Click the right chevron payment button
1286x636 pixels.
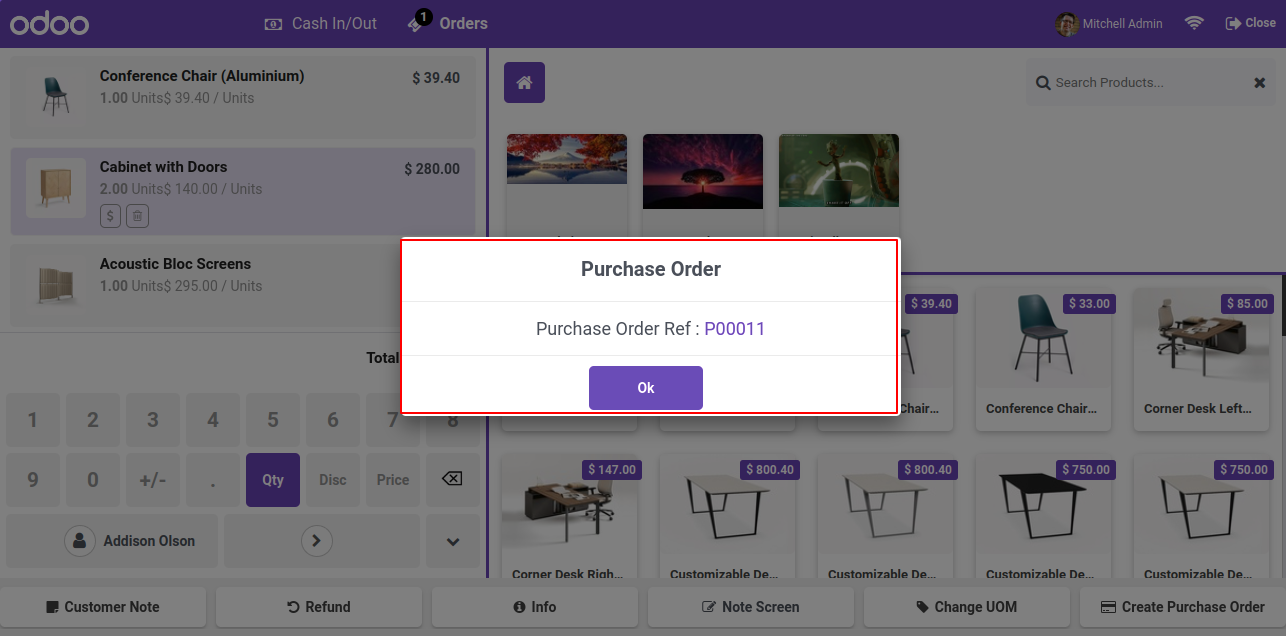(317, 541)
